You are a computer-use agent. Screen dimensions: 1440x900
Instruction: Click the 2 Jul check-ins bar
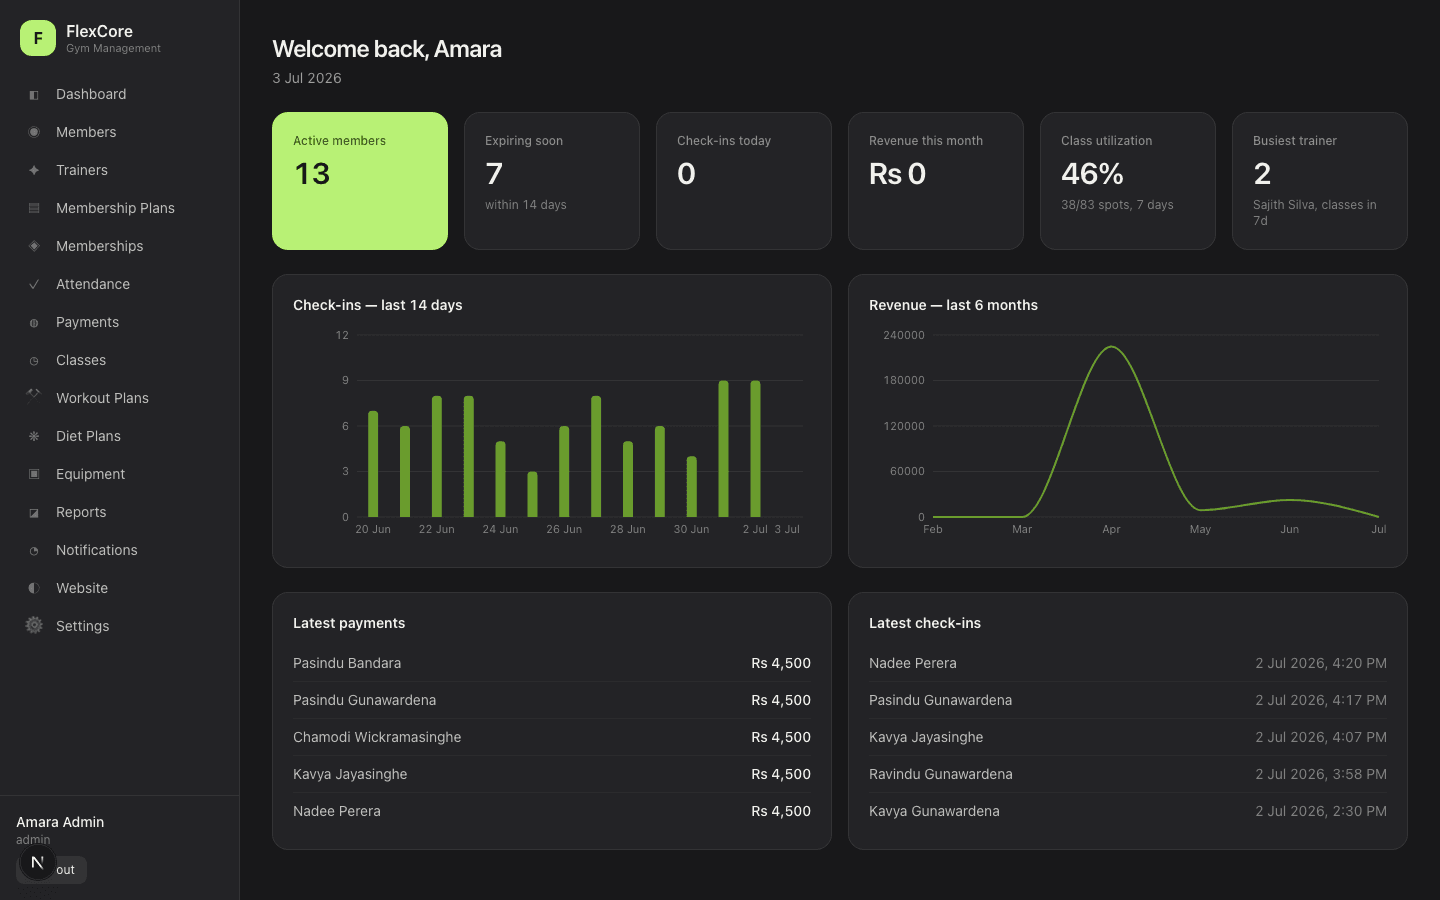pyautogui.click(x=755, y=449)
